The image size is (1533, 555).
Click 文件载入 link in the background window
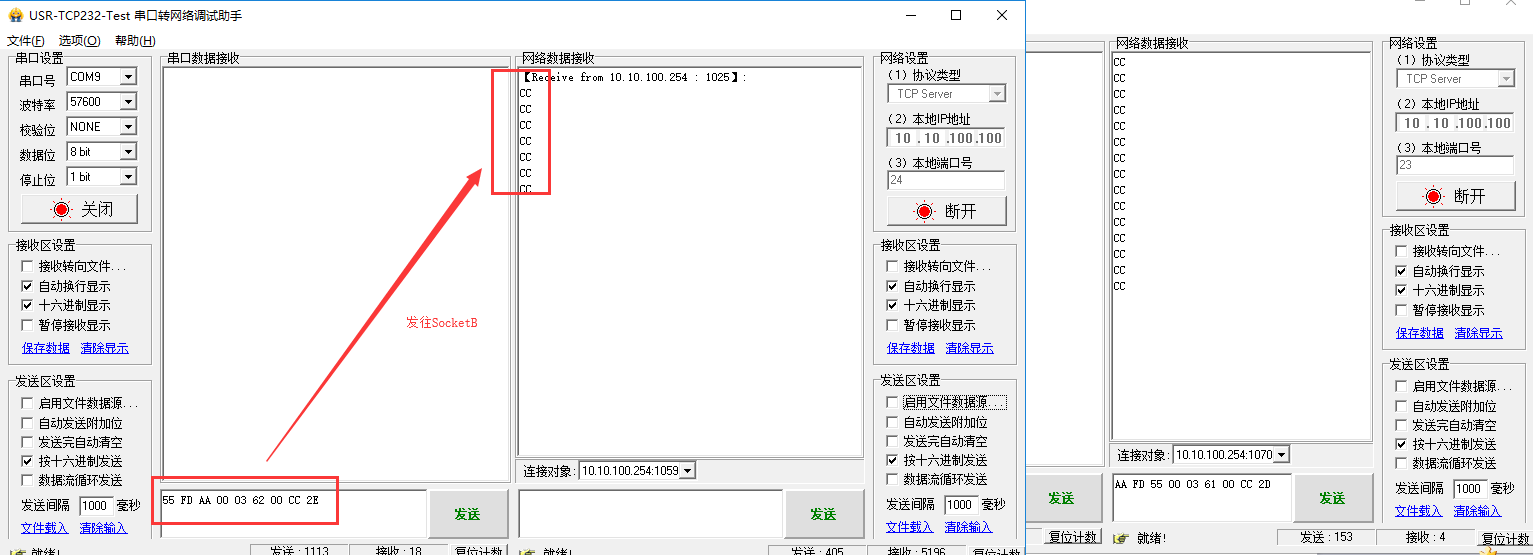coord(1418,511)
